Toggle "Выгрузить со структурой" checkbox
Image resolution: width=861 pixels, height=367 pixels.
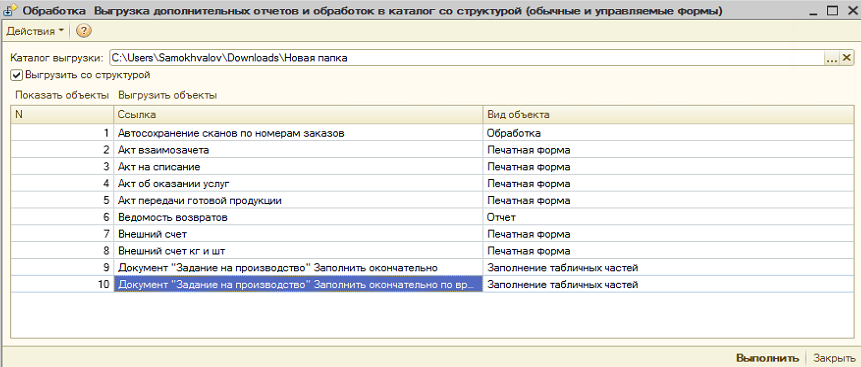point(16,75)
